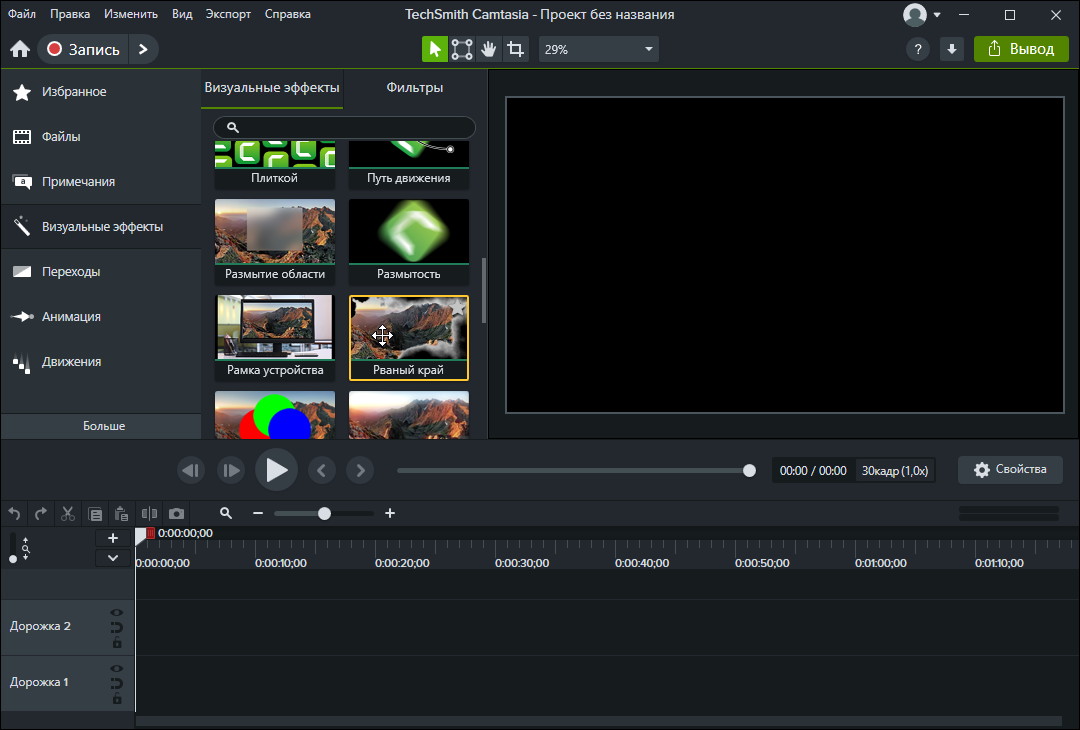Viewport: 1080px width, 730px height.
Task: Zoom in the timeline with plus
Action: tap(390, 513)
